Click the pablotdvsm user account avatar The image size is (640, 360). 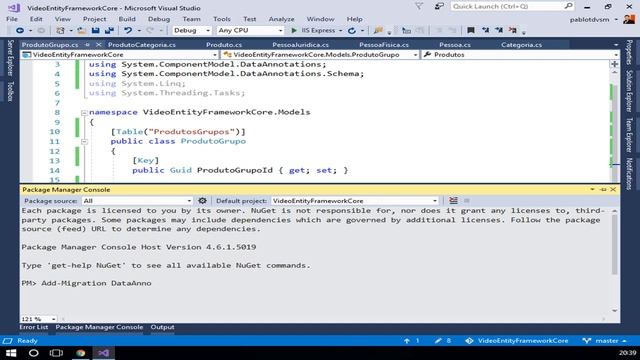point(629,19)
